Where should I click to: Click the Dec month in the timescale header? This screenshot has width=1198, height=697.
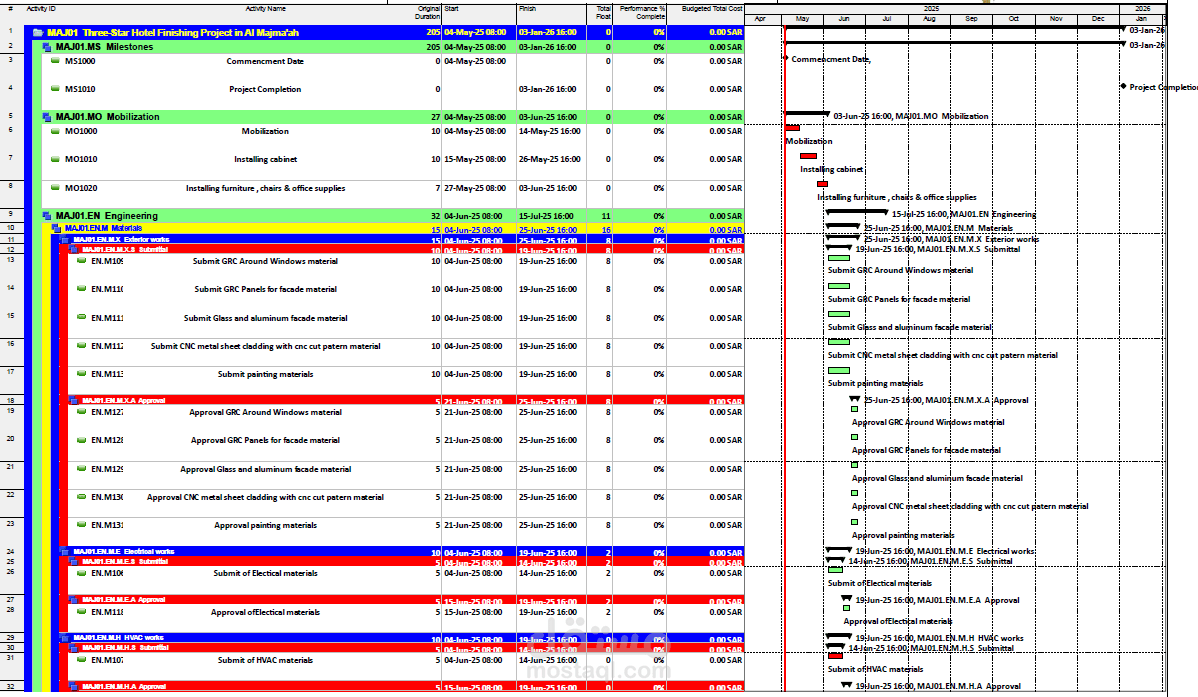1098,18
